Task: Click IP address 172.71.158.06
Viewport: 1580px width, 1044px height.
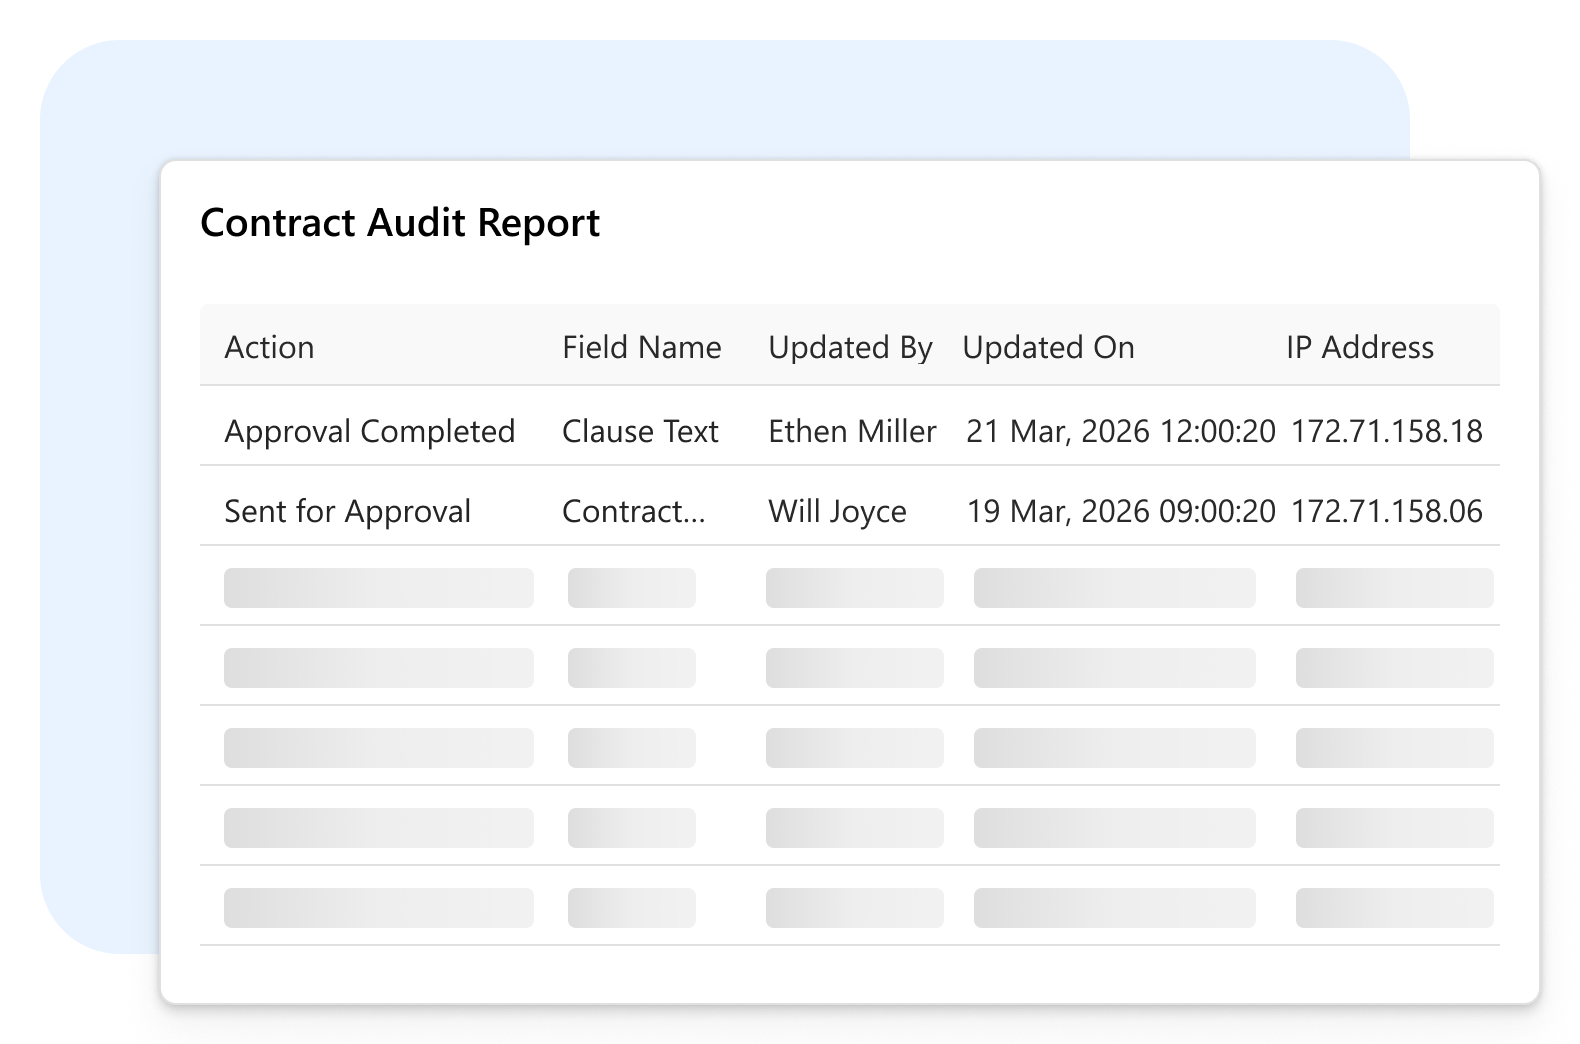Action: [x=1386, y=511]
